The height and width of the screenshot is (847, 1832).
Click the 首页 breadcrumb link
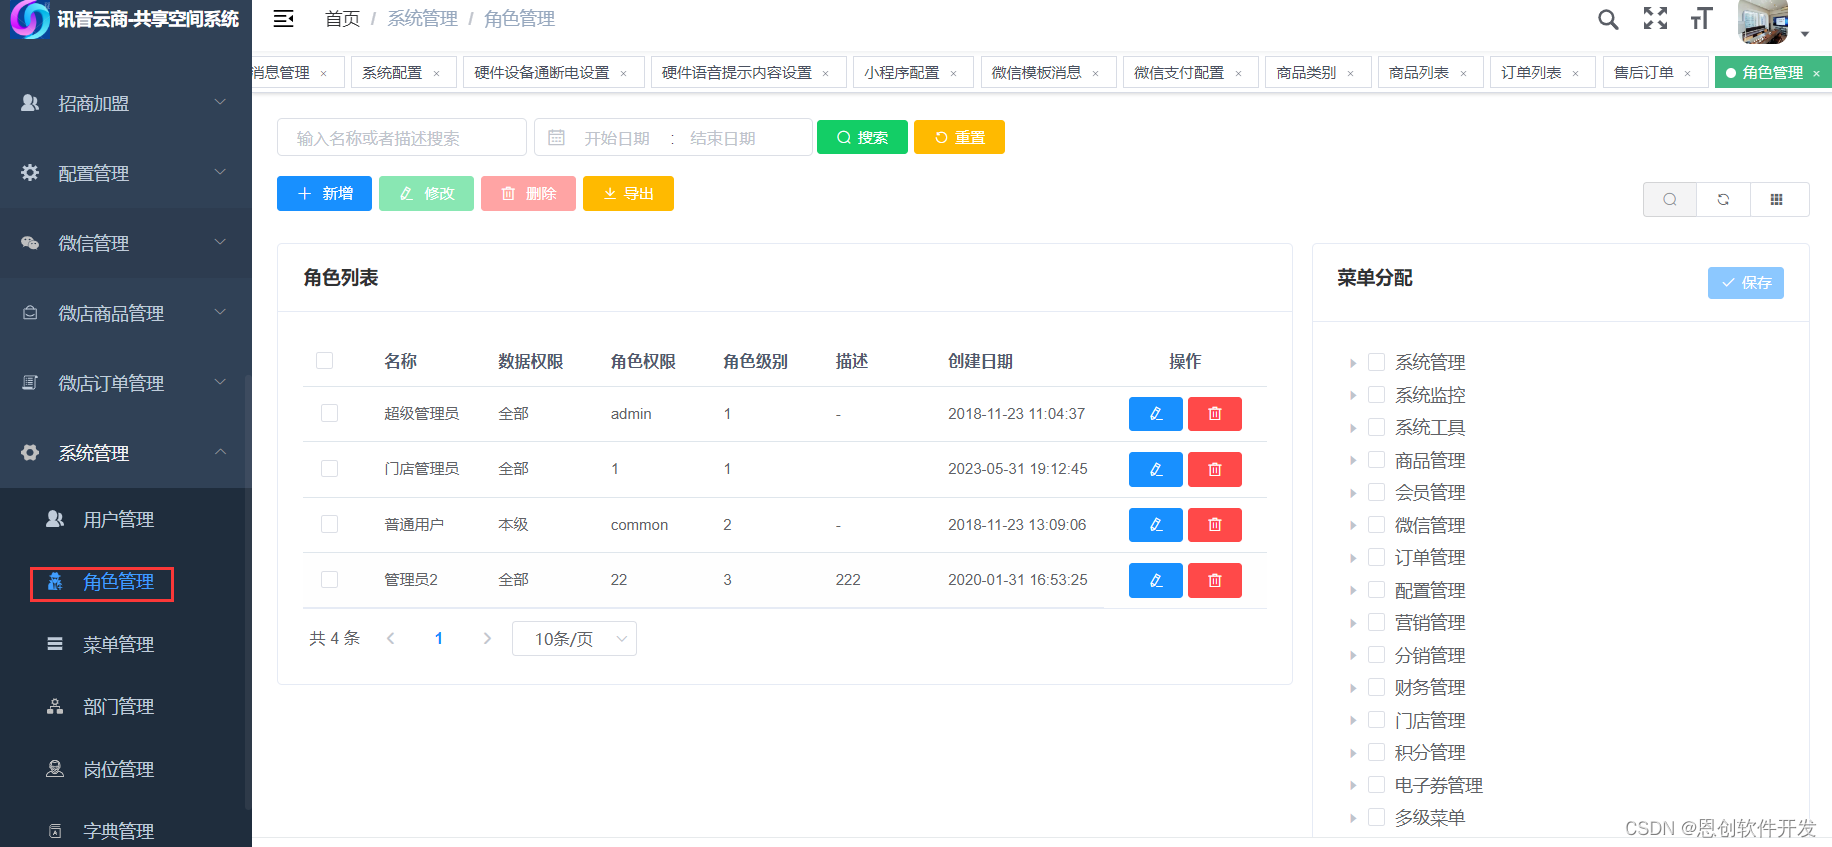click(342, 19)
